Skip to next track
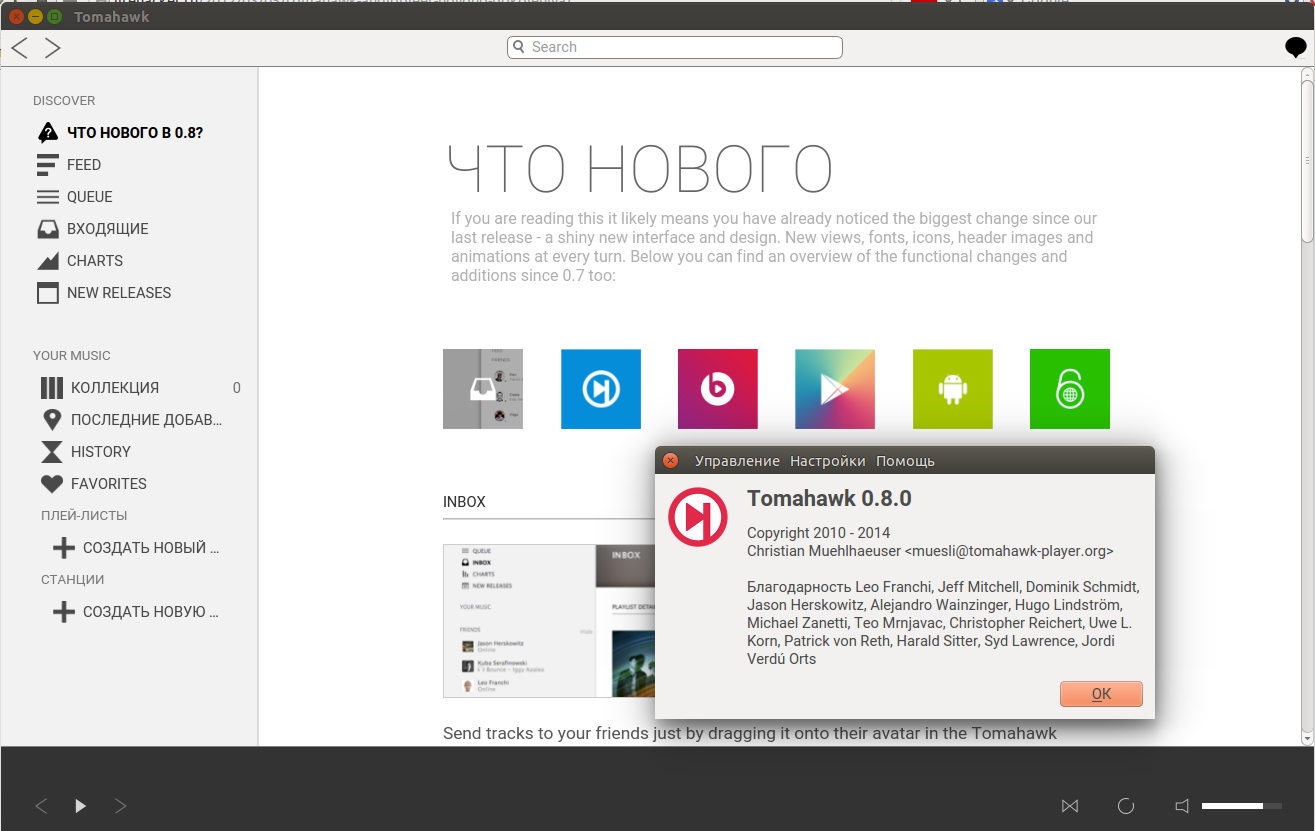Image resolution: width=1315 pixels, height=831 pixels. pos(120,806)
